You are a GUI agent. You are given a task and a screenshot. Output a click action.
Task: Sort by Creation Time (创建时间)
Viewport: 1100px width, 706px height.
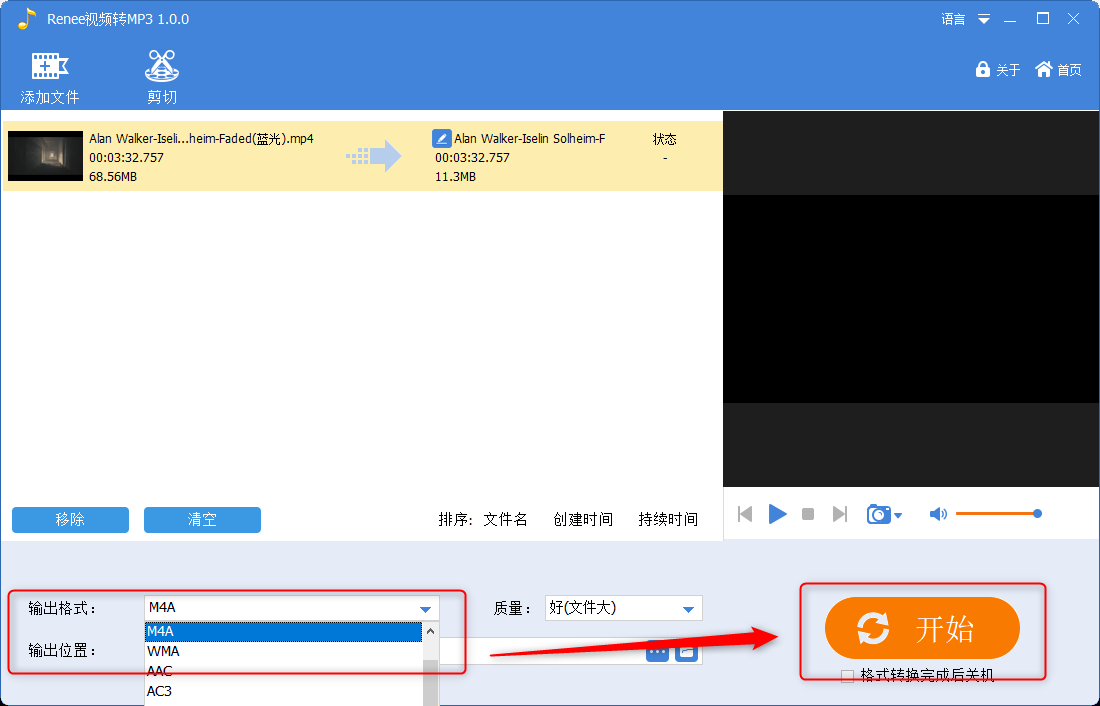(x=583, y=519)
